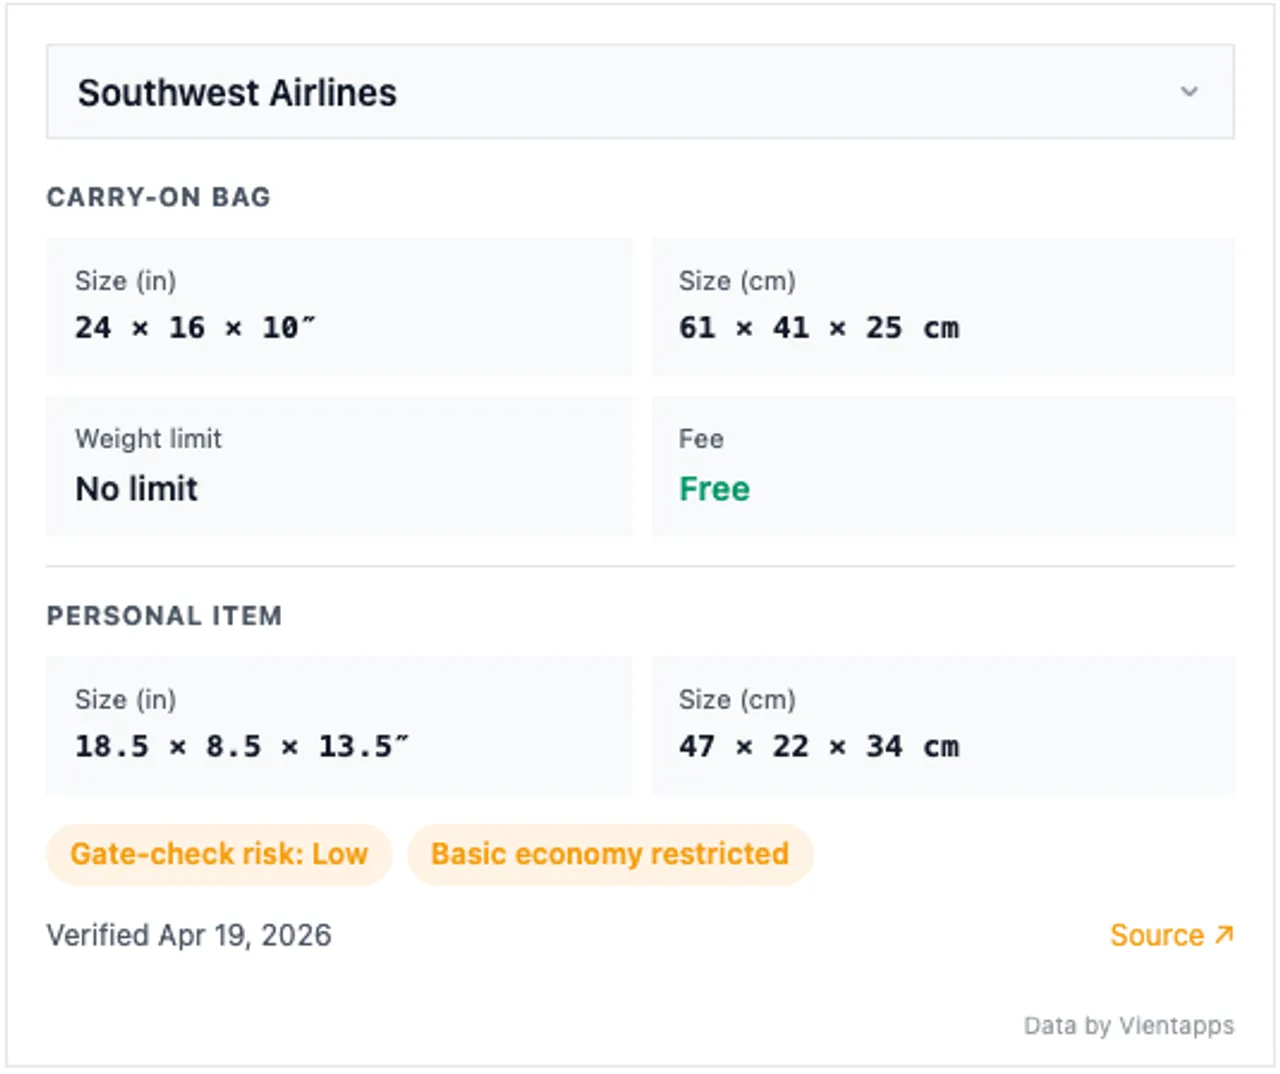
Task: Select the carry-on Size (cm) cell
Action: pos(943,307)
